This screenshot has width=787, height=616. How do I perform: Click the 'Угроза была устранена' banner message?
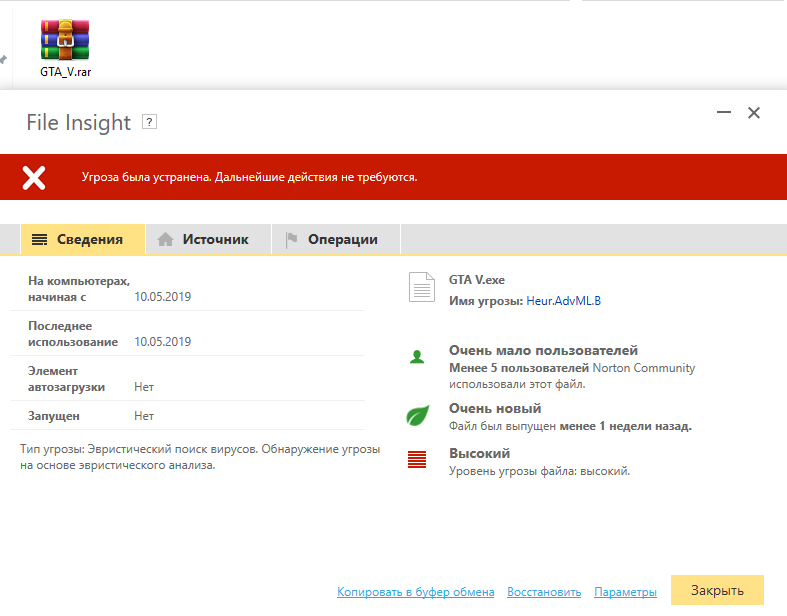click(249, 177)
